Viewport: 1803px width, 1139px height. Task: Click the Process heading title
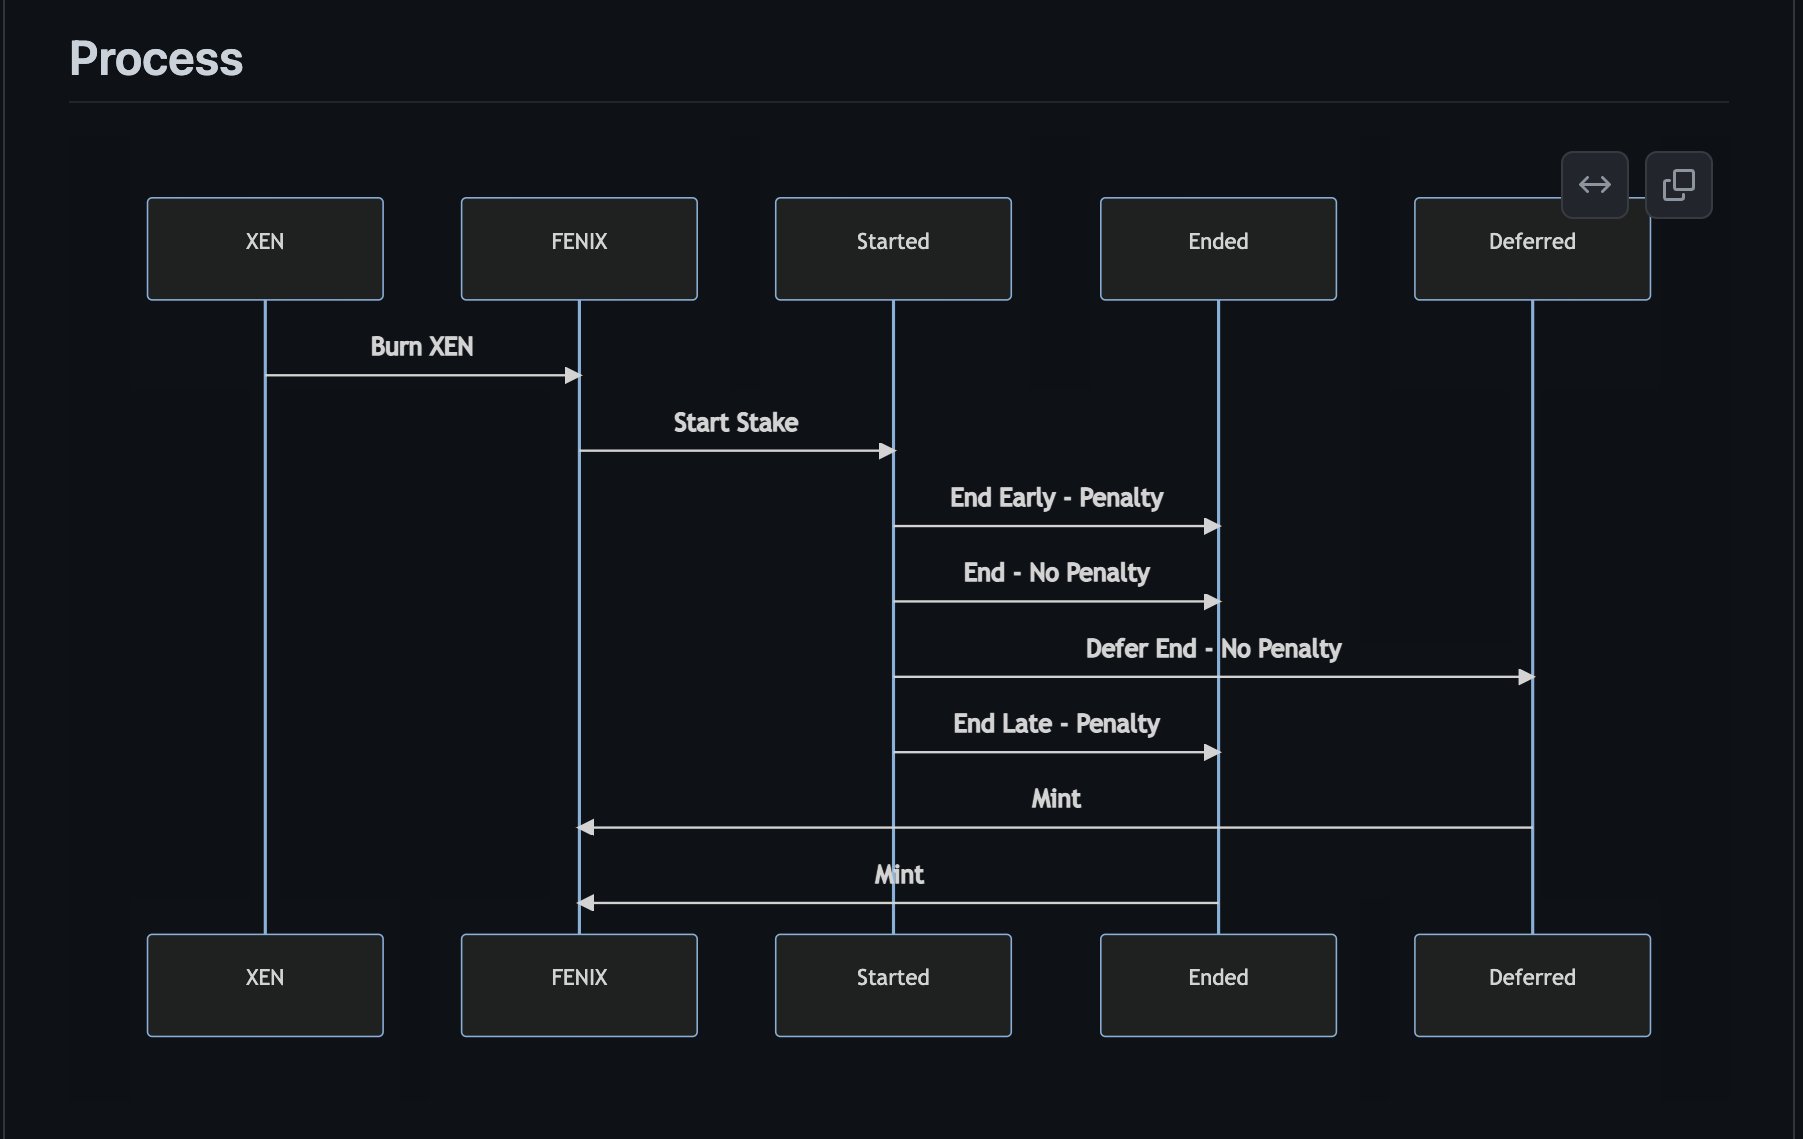coord(155,59)
